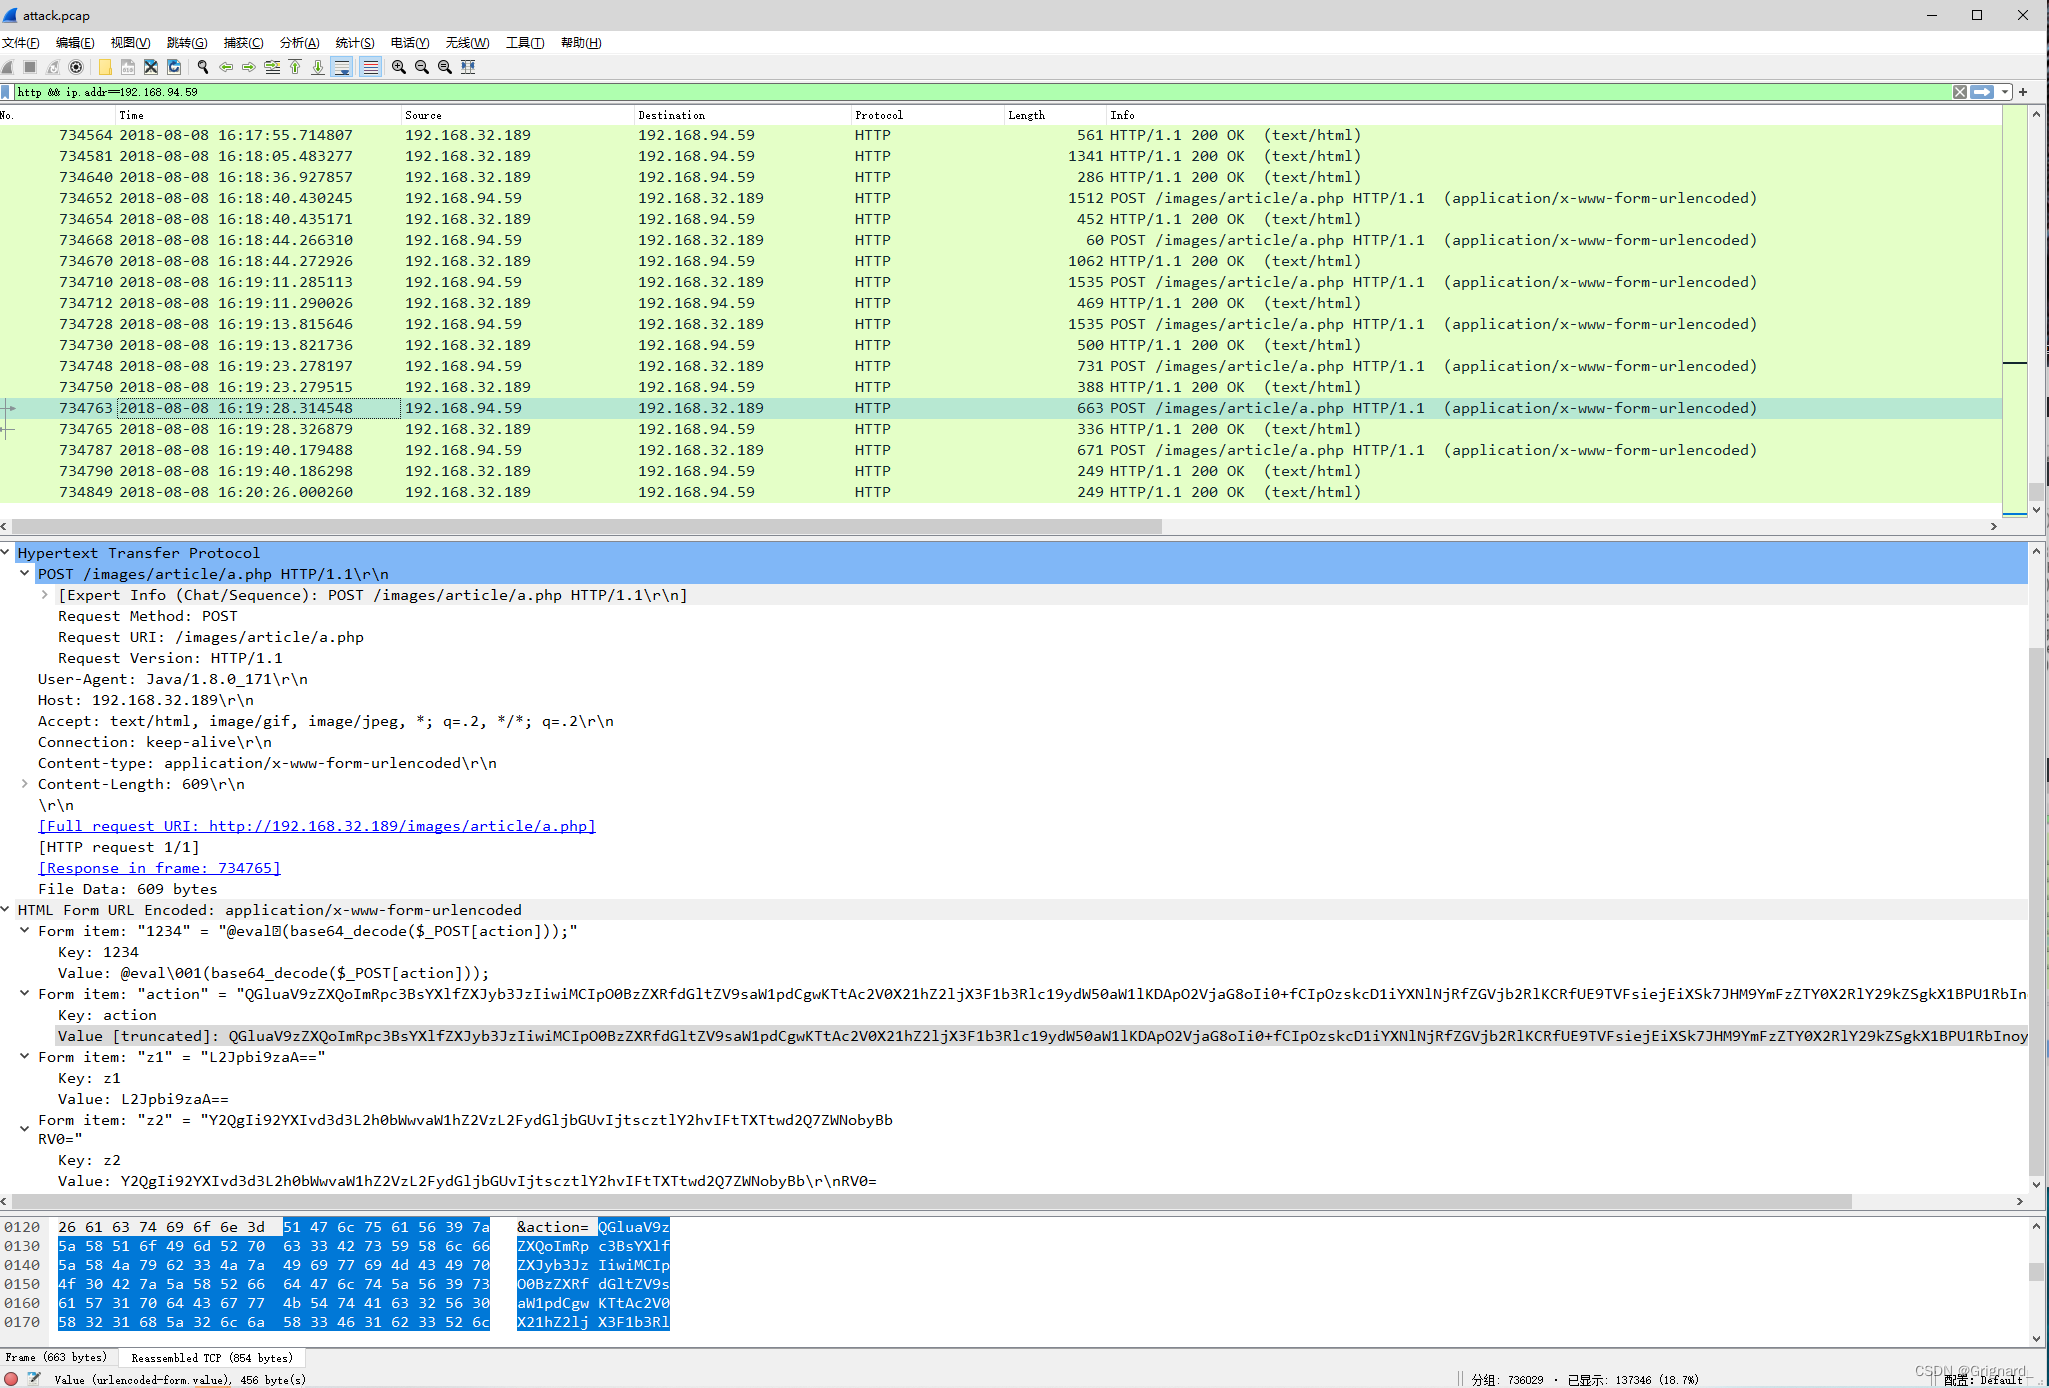2049x1388 pixels.
Task: Jump to the first packet
Action: click(x=295, y=67)
